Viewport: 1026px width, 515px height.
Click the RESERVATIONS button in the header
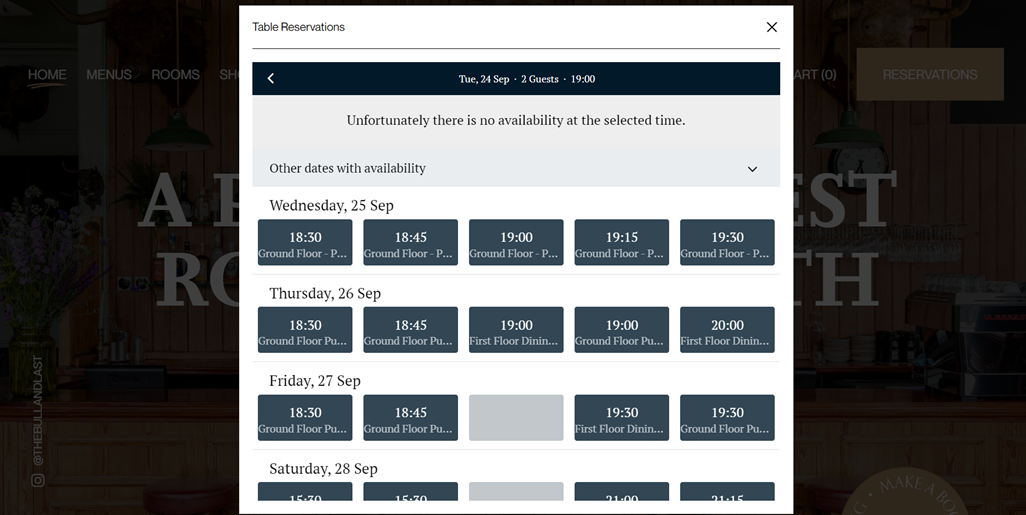[x=930, y=75]
